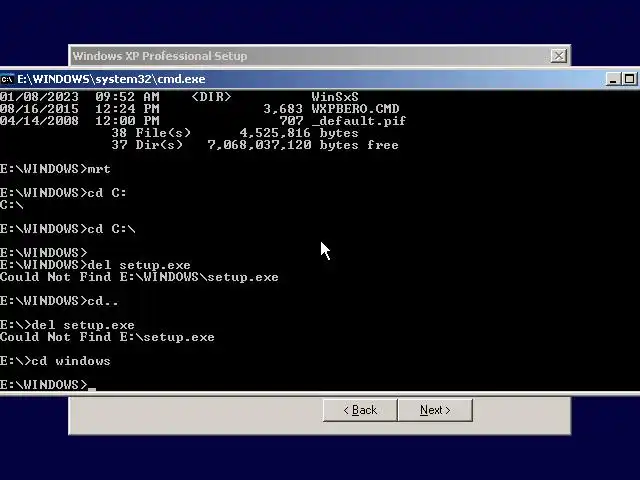This screenshot has height=480, width=640.
Task: Click the 08/16/2015 date entry
Action: (x=39, y=109)
